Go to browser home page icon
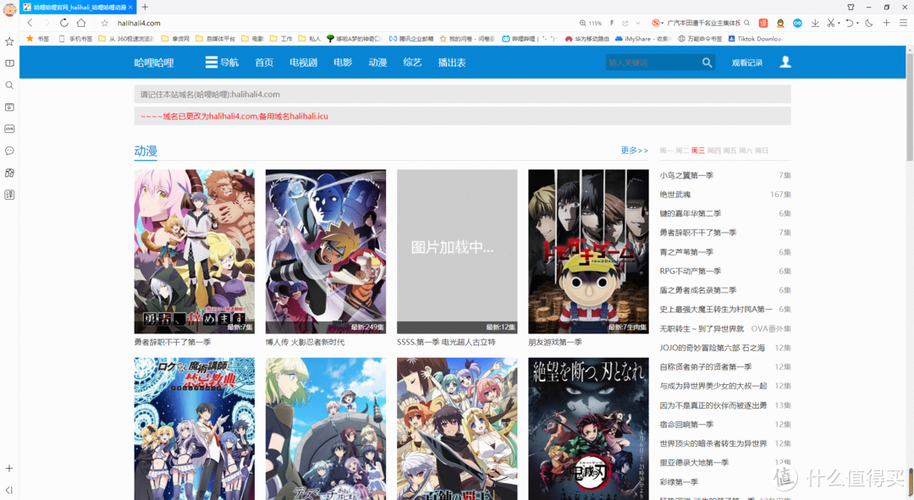The width and height of the screenshot is (914, 500). pos(81,23)
